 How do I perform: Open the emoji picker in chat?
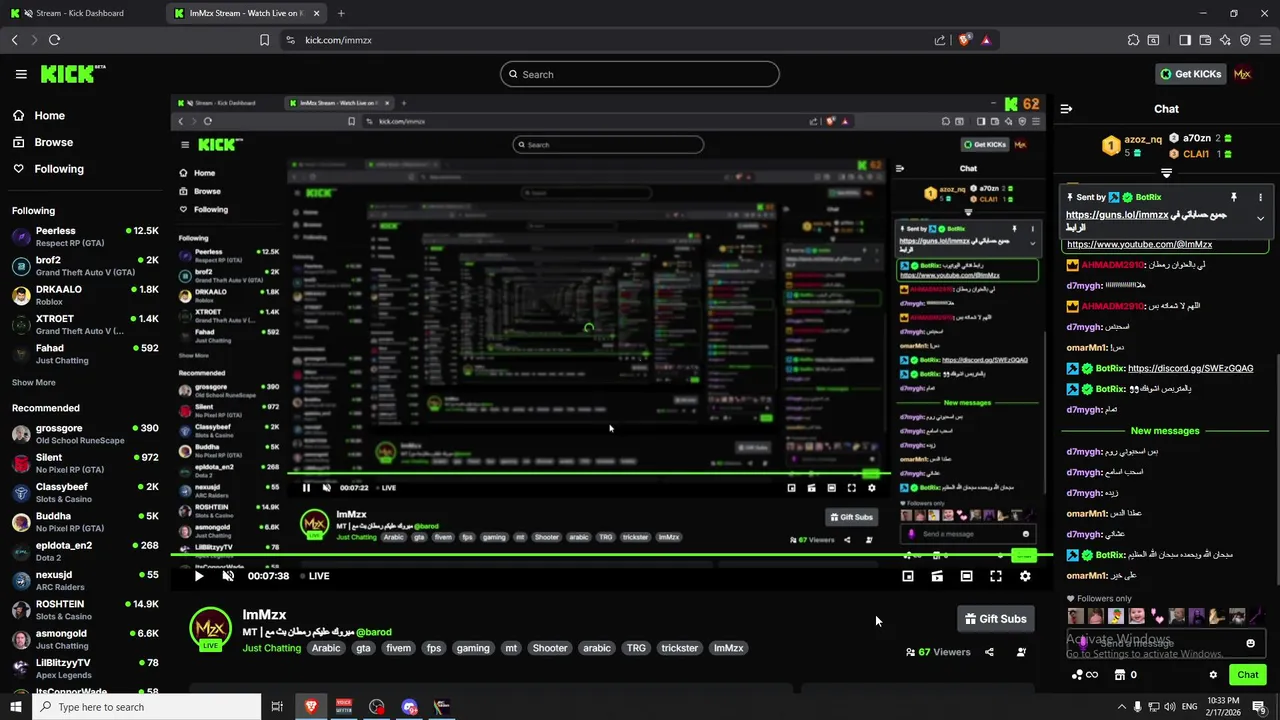(x=1250, y=643)
